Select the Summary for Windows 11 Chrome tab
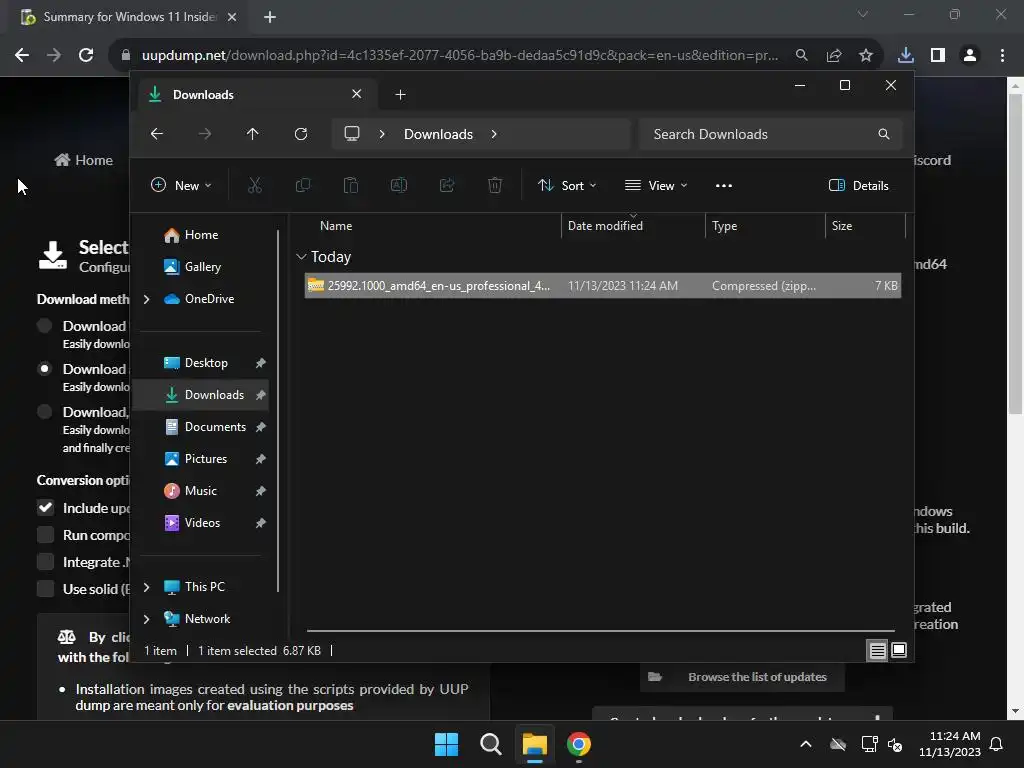Image resolution: width=1024 pixels, height=768 pixels. point(128,17)
